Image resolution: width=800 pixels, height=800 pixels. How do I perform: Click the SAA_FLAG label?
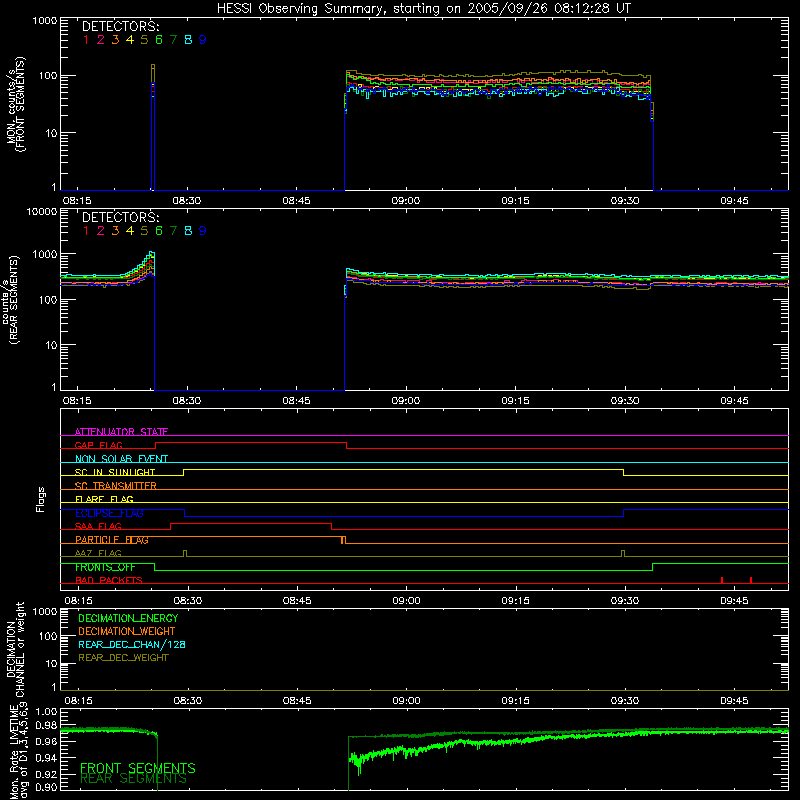98,526
